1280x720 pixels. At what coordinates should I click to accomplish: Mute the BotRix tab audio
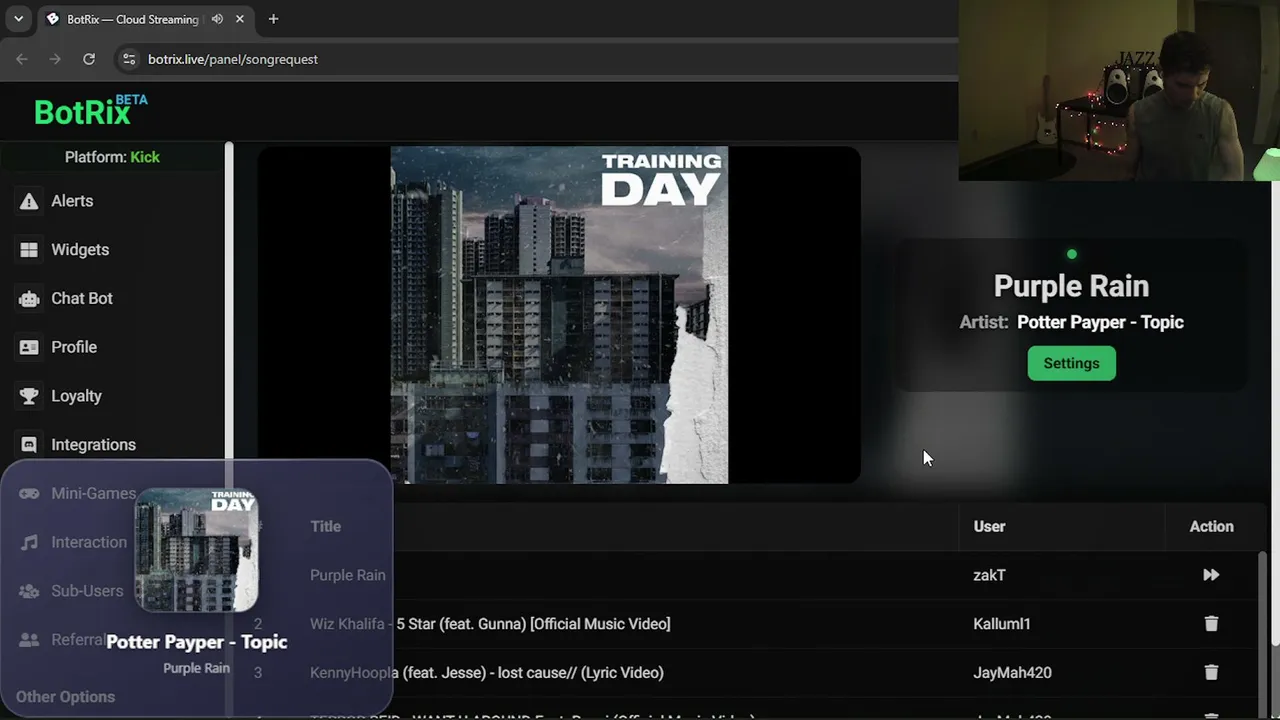coord(217,19)
